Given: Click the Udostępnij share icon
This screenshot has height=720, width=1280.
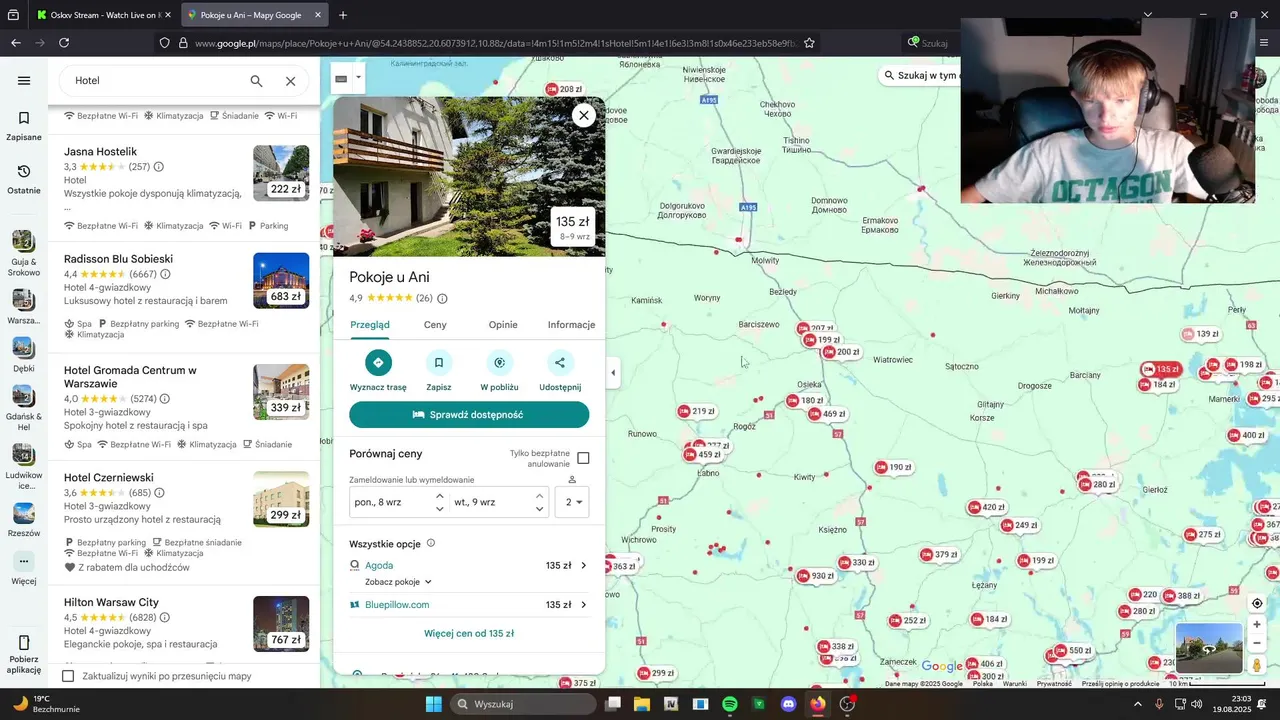Looking at the screenshot, I should pos(560,362).
